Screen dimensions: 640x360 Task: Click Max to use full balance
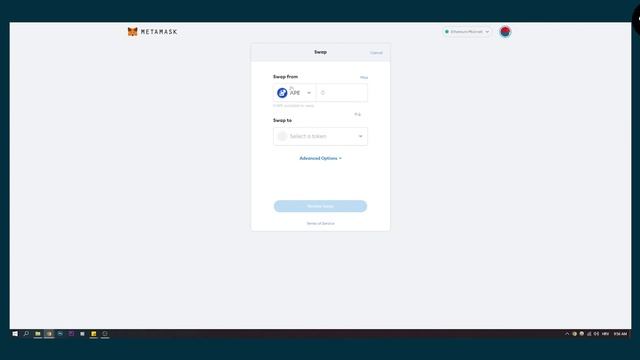pyautogui.click(x=364, y=77)
